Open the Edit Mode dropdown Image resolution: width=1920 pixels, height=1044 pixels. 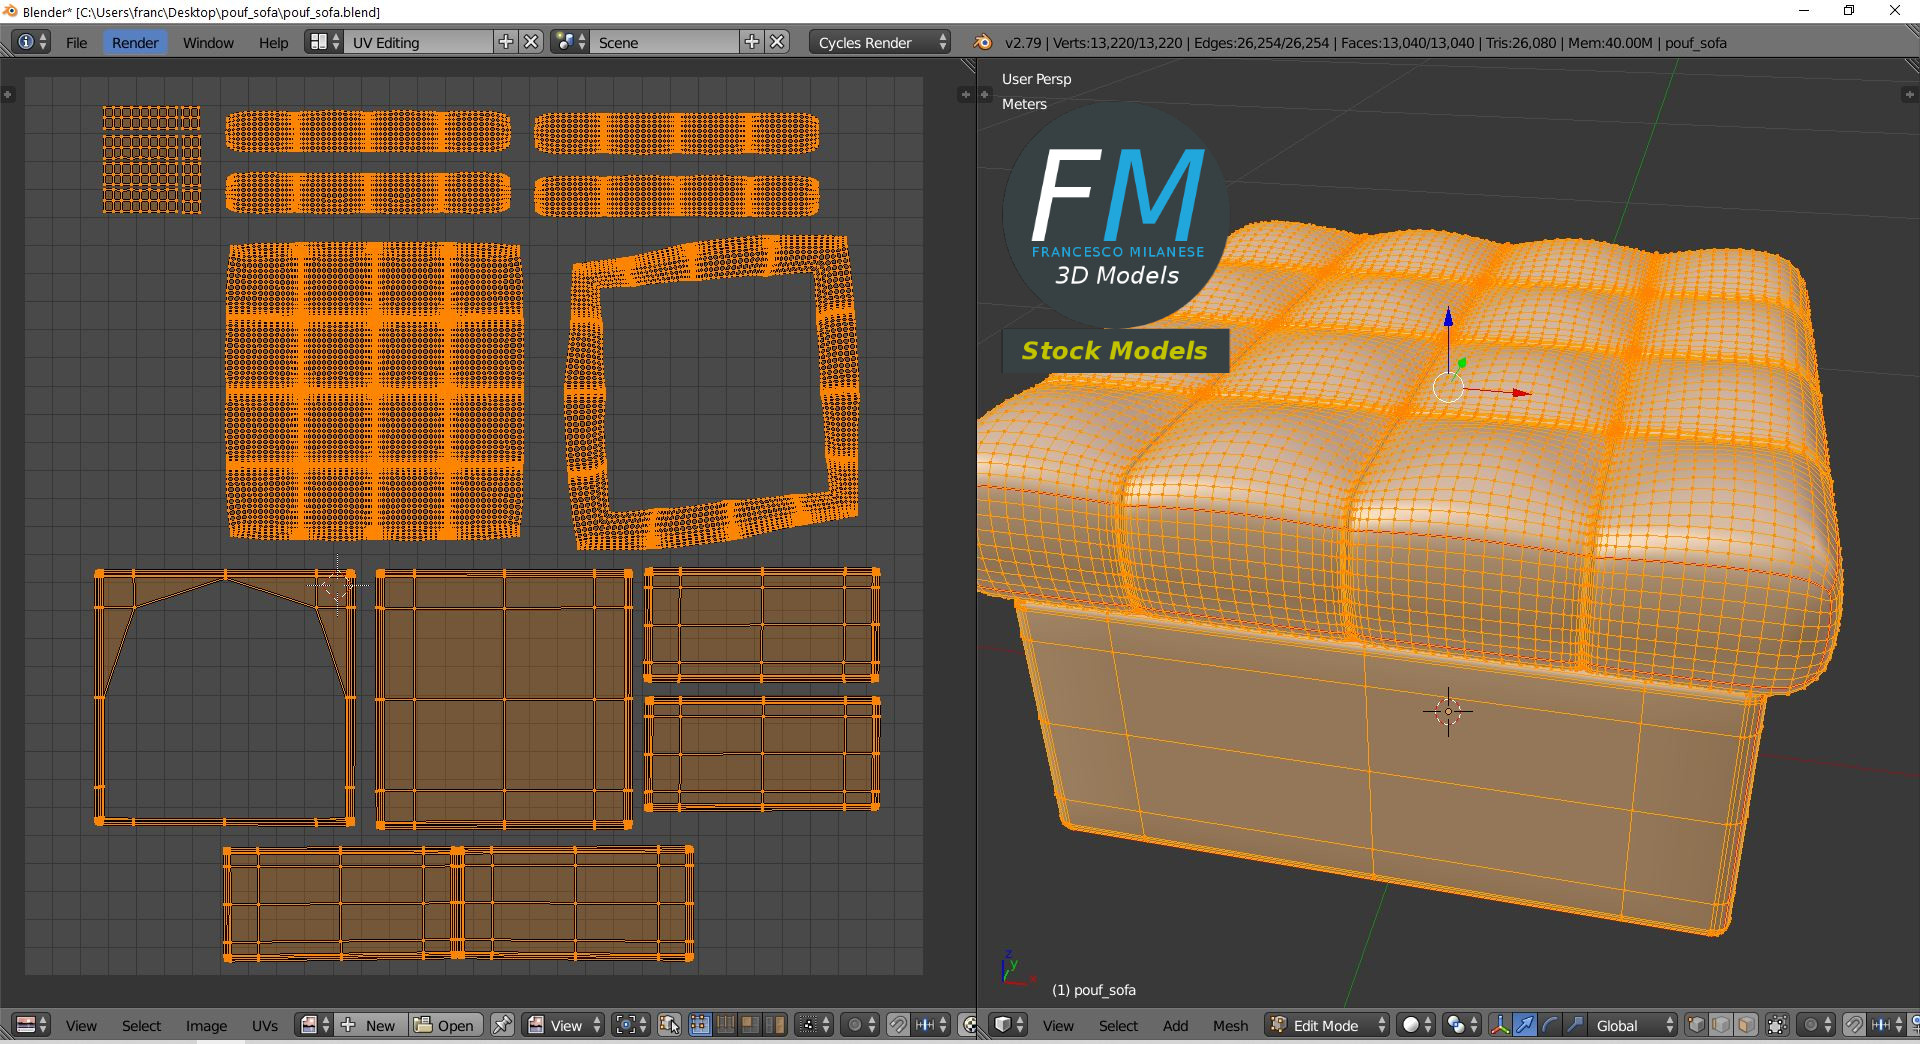click(x=1327, y=1025)
